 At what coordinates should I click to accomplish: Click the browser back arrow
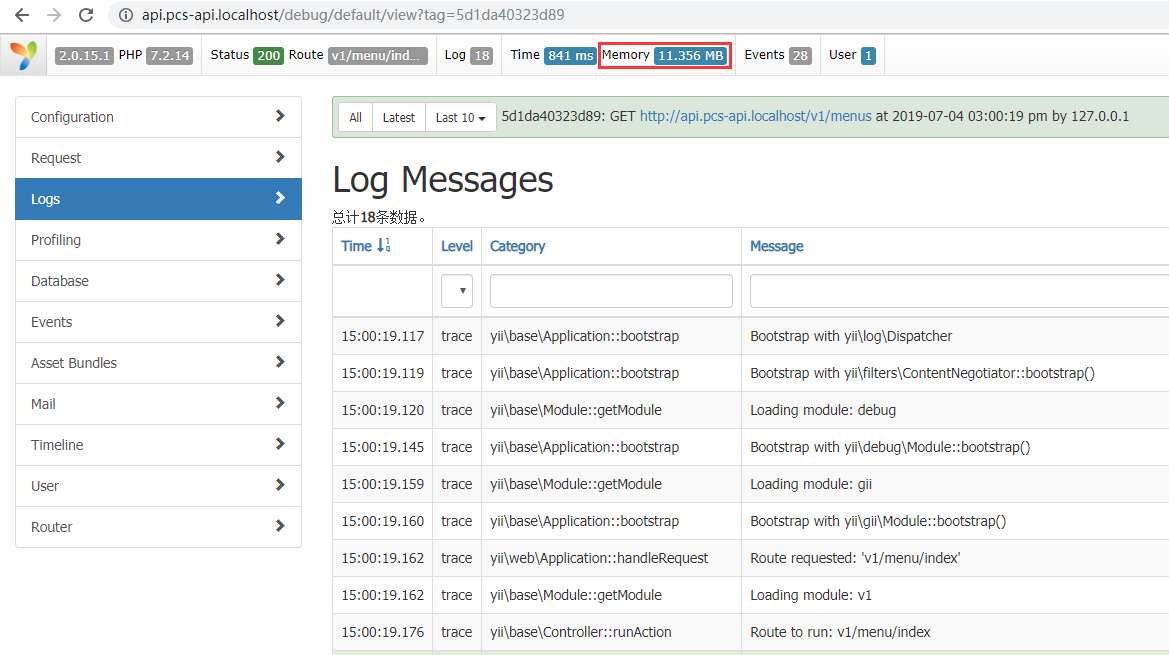click(22, 15)
